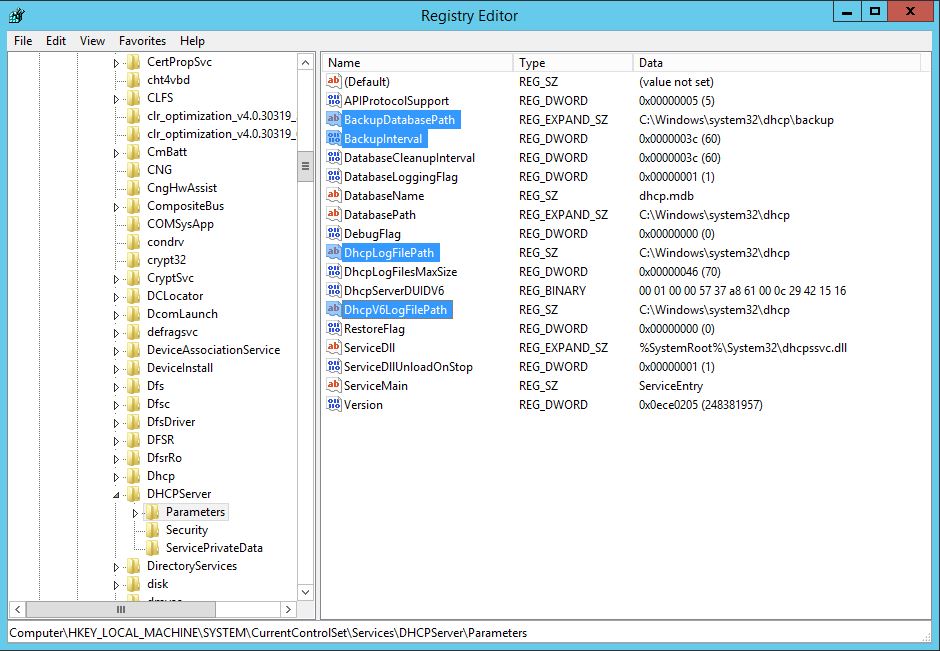
Task: Collapse the DHCPServer tree node
Action: coord(116,494)
